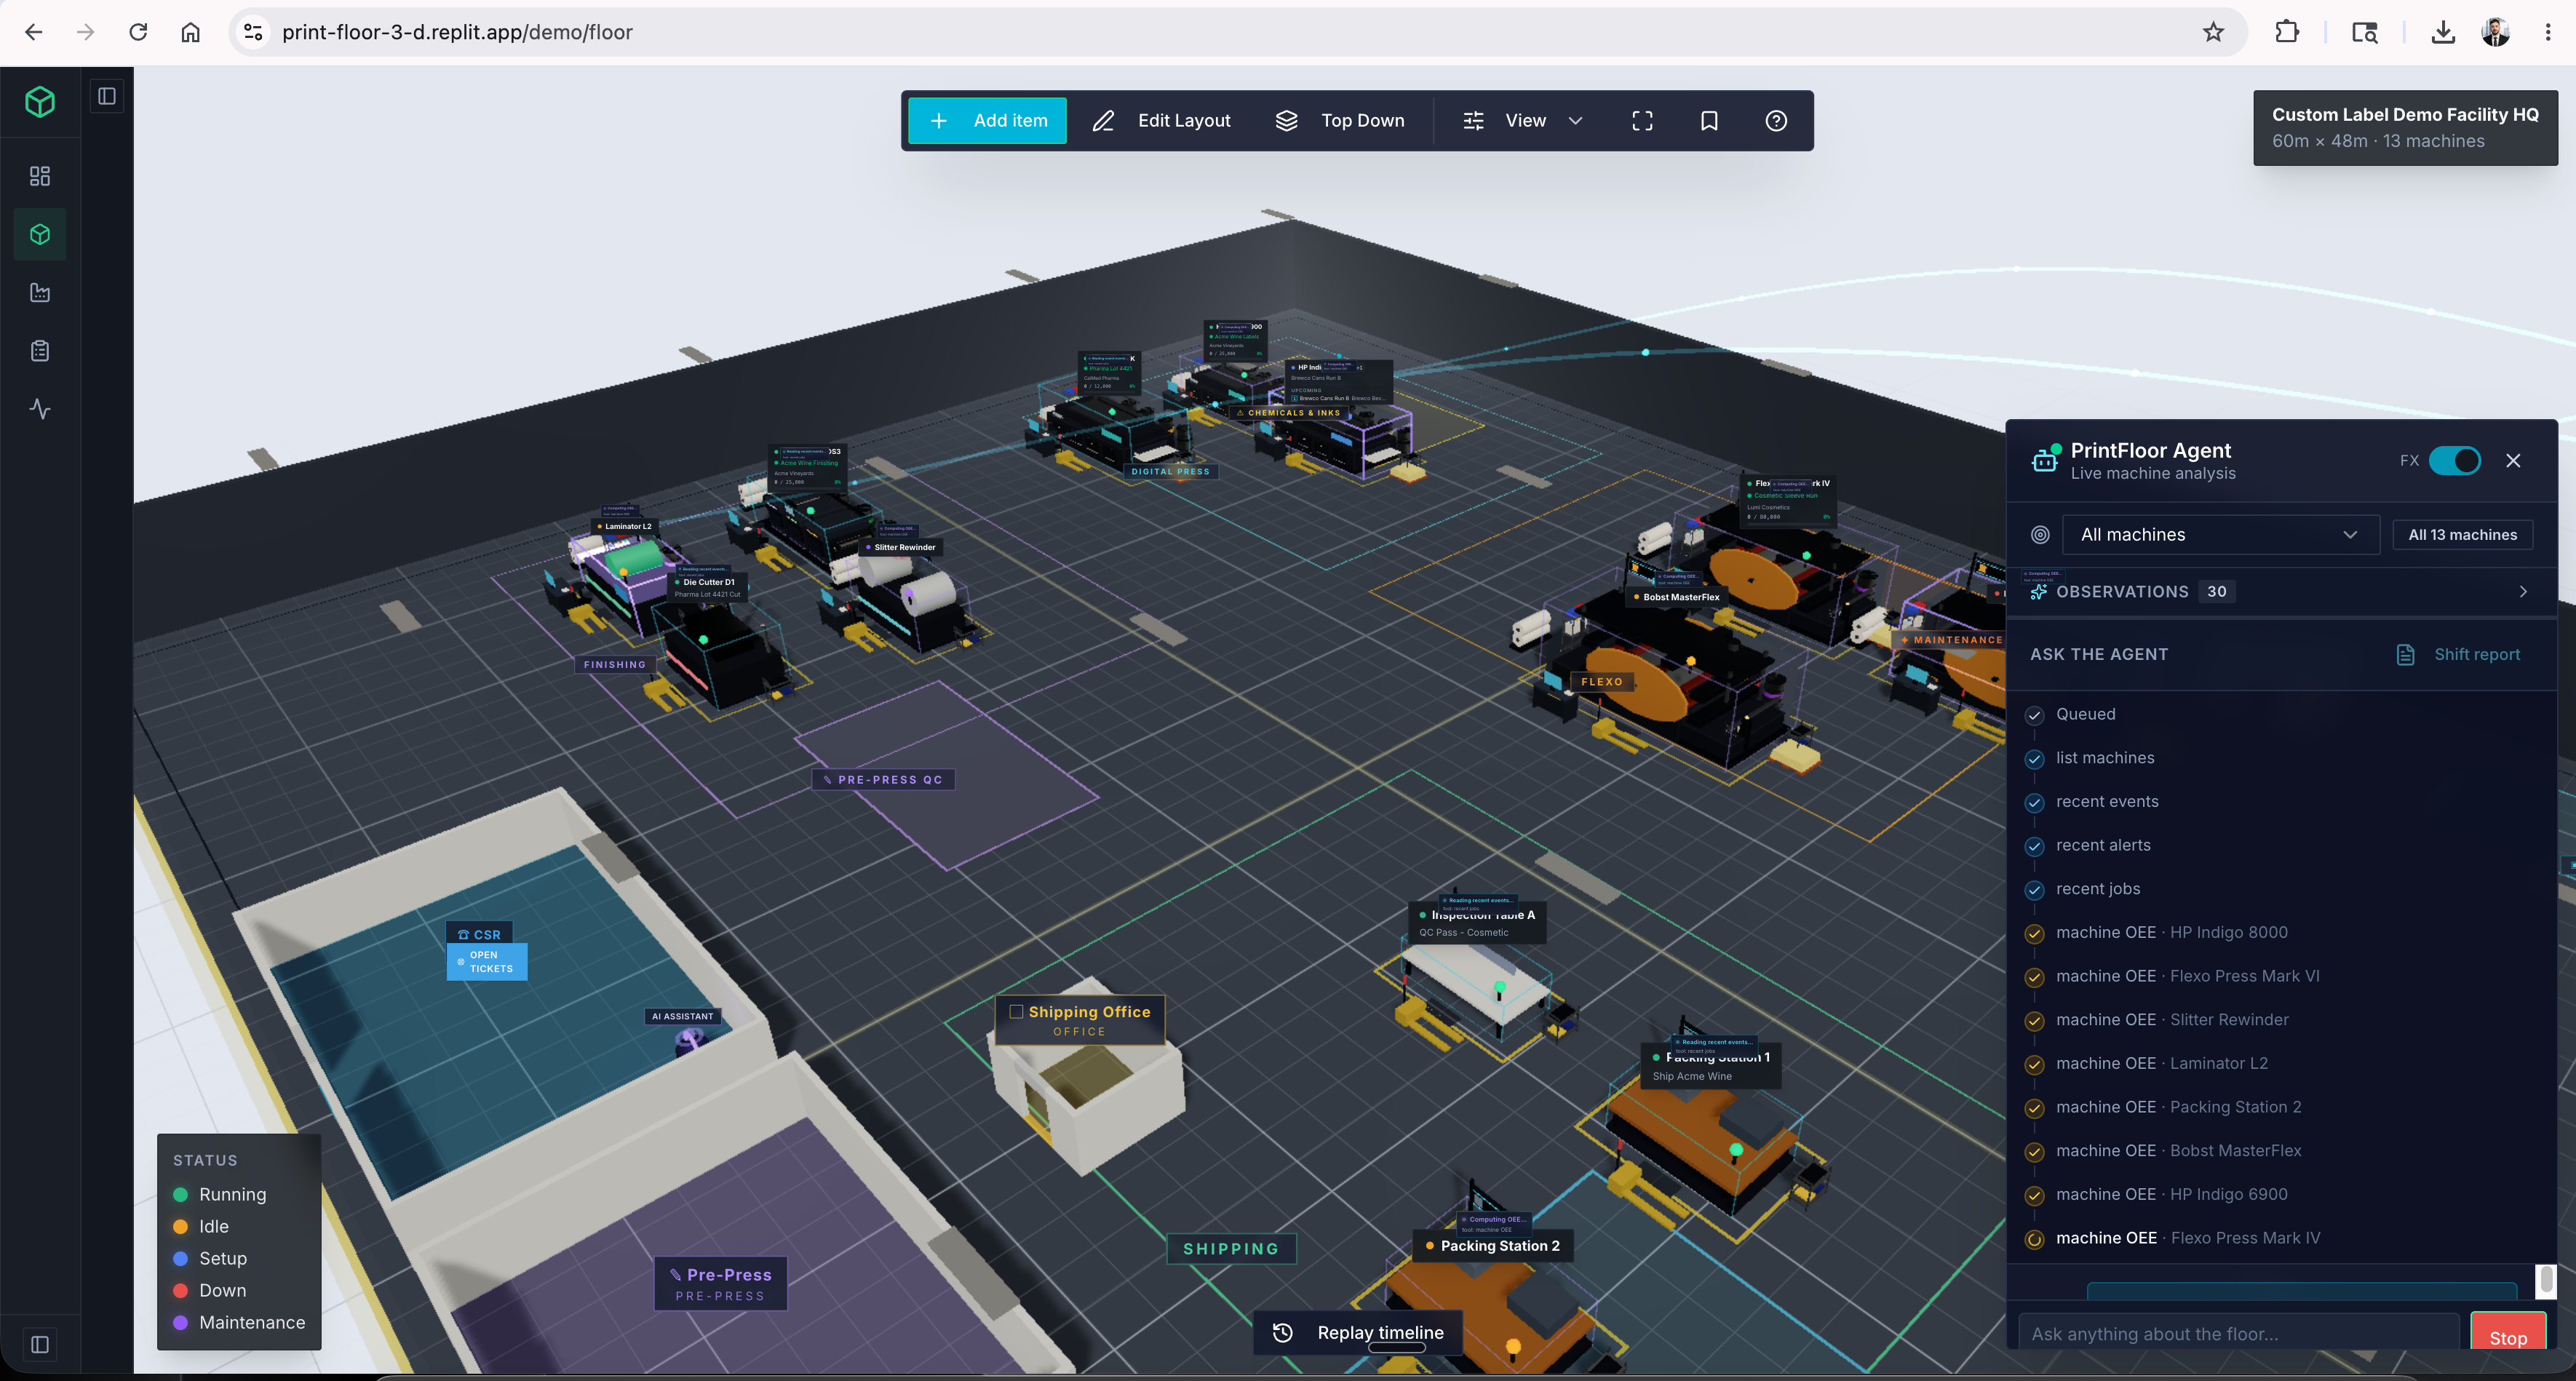Click the Slitter Rewinder machine label
The height and width of the screenshot is (1381, 2576).
coord(900,547)
